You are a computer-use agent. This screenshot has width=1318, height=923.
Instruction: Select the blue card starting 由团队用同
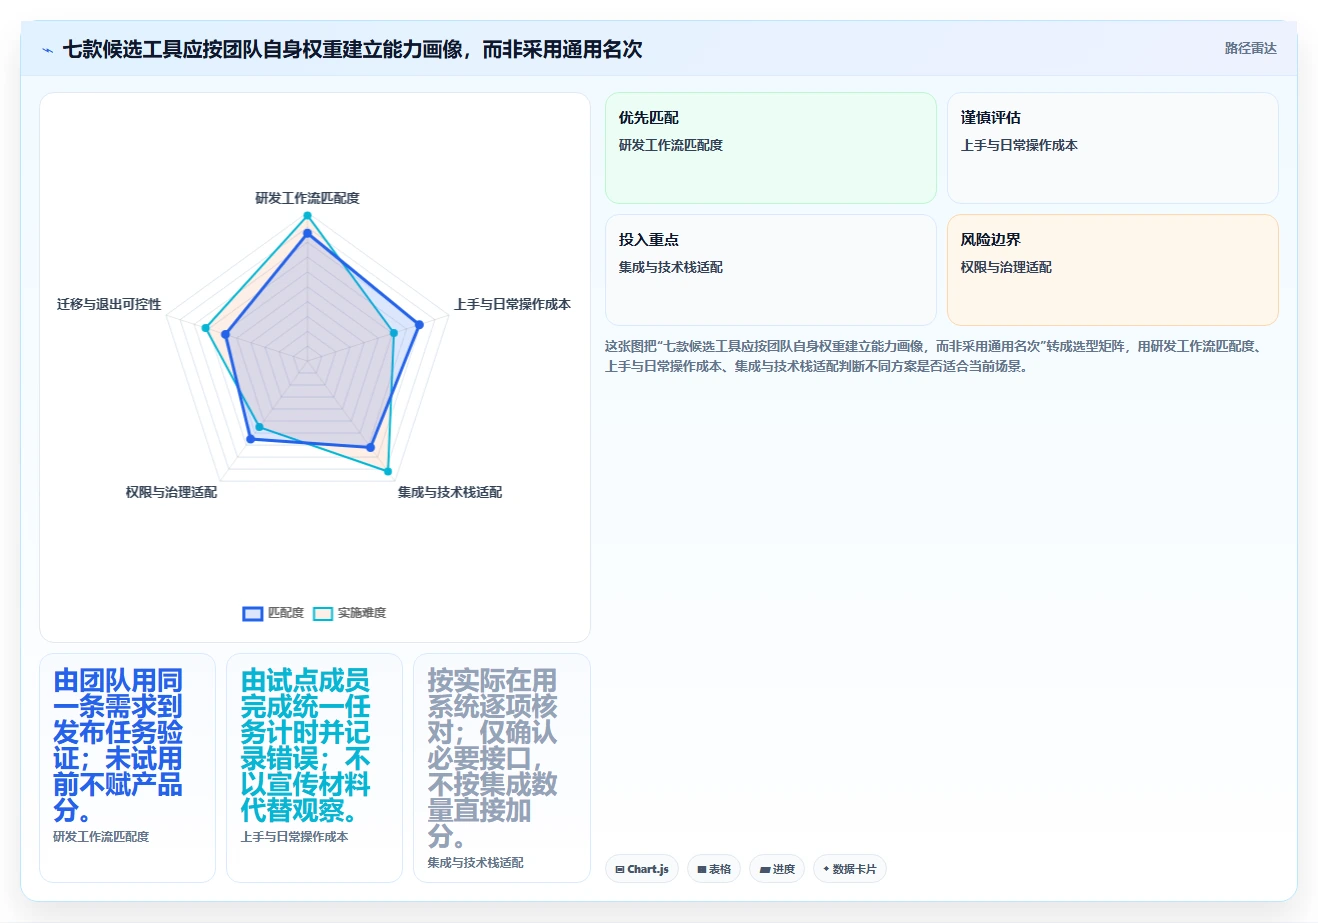coord(127,768)
